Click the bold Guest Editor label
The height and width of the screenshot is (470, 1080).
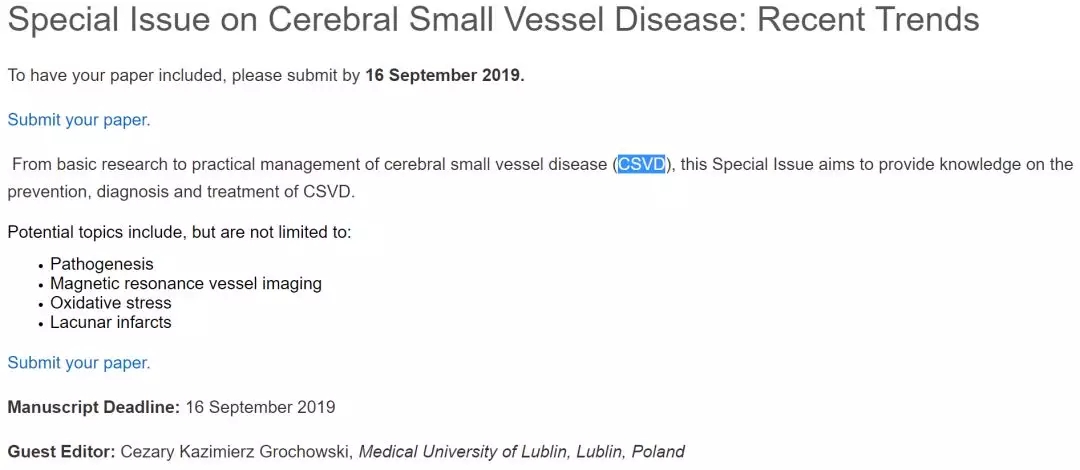click(x=61, y=452)
